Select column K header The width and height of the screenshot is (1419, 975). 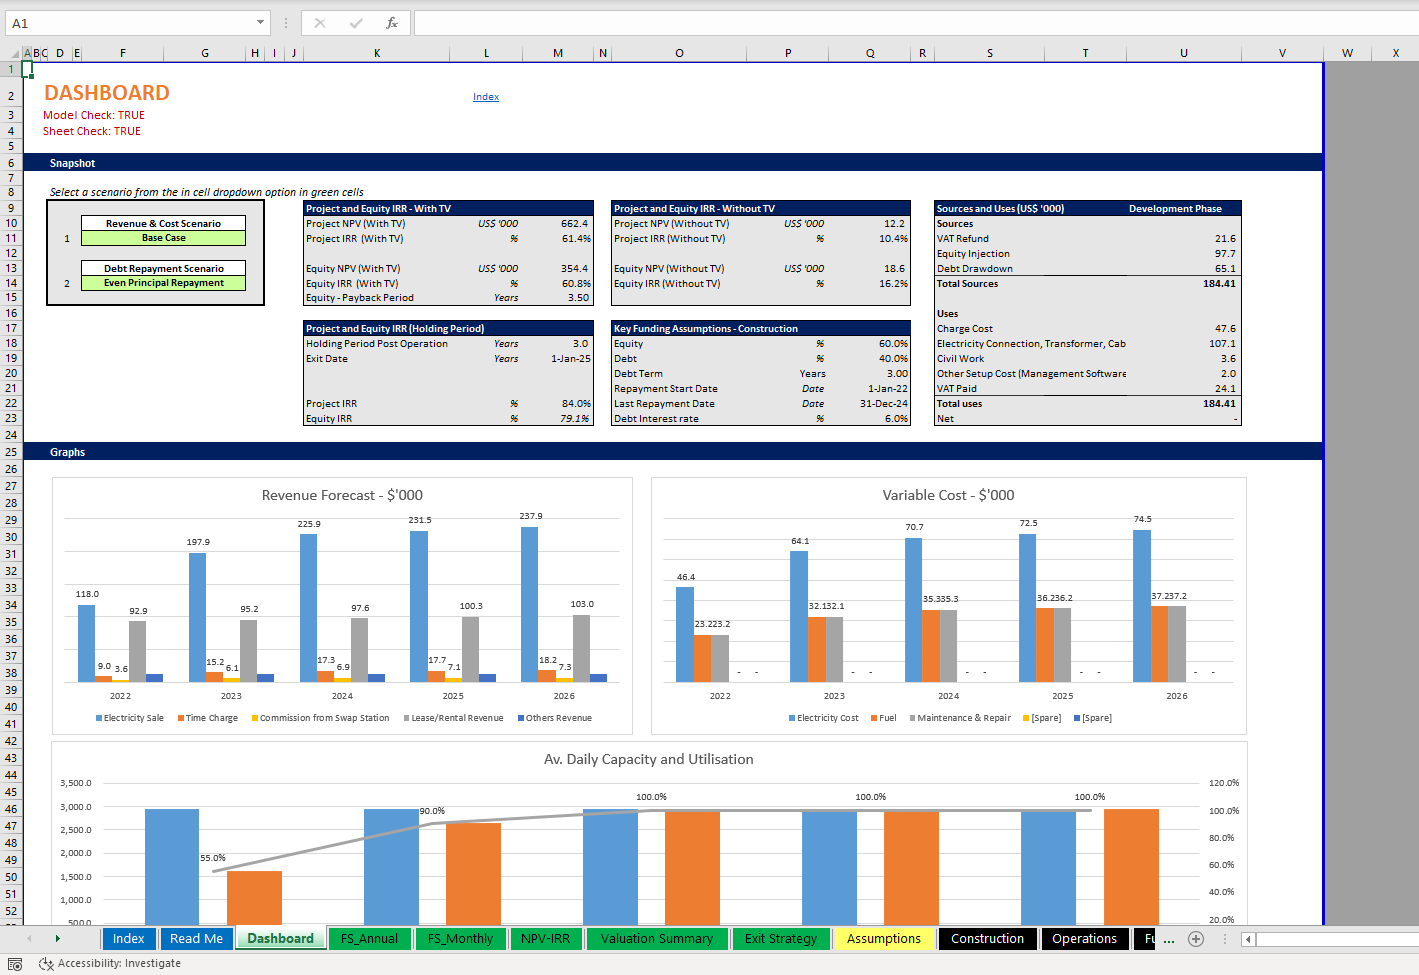point(377,53)
